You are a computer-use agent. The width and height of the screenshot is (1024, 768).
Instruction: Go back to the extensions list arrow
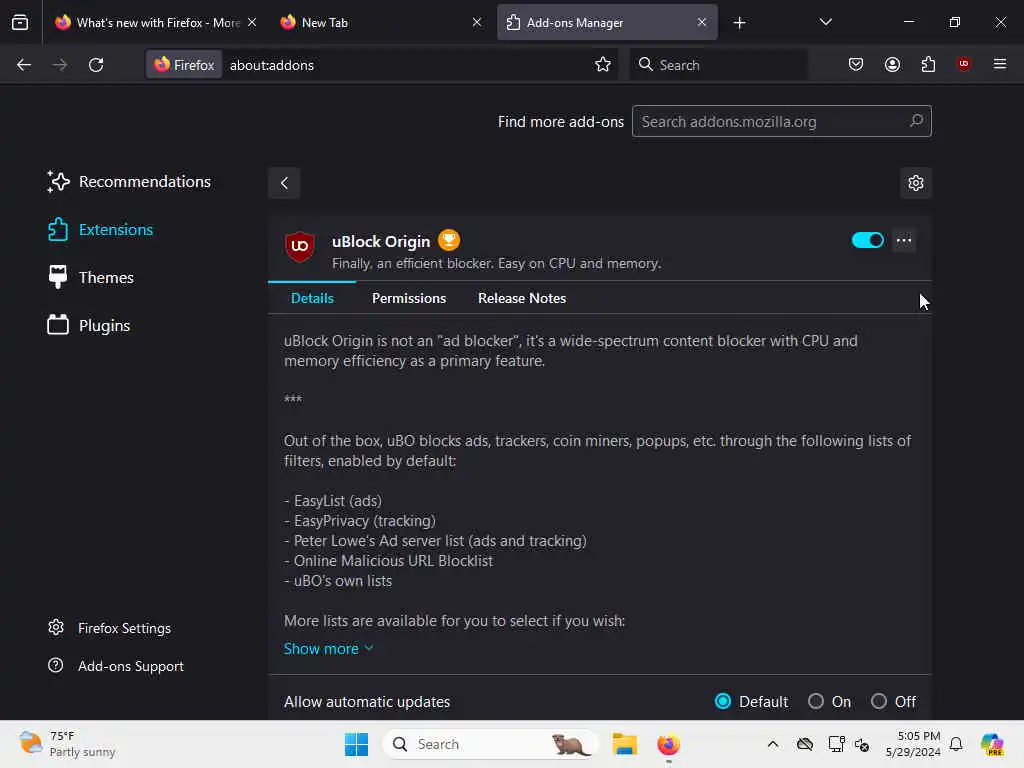click(x=284, y=183)
